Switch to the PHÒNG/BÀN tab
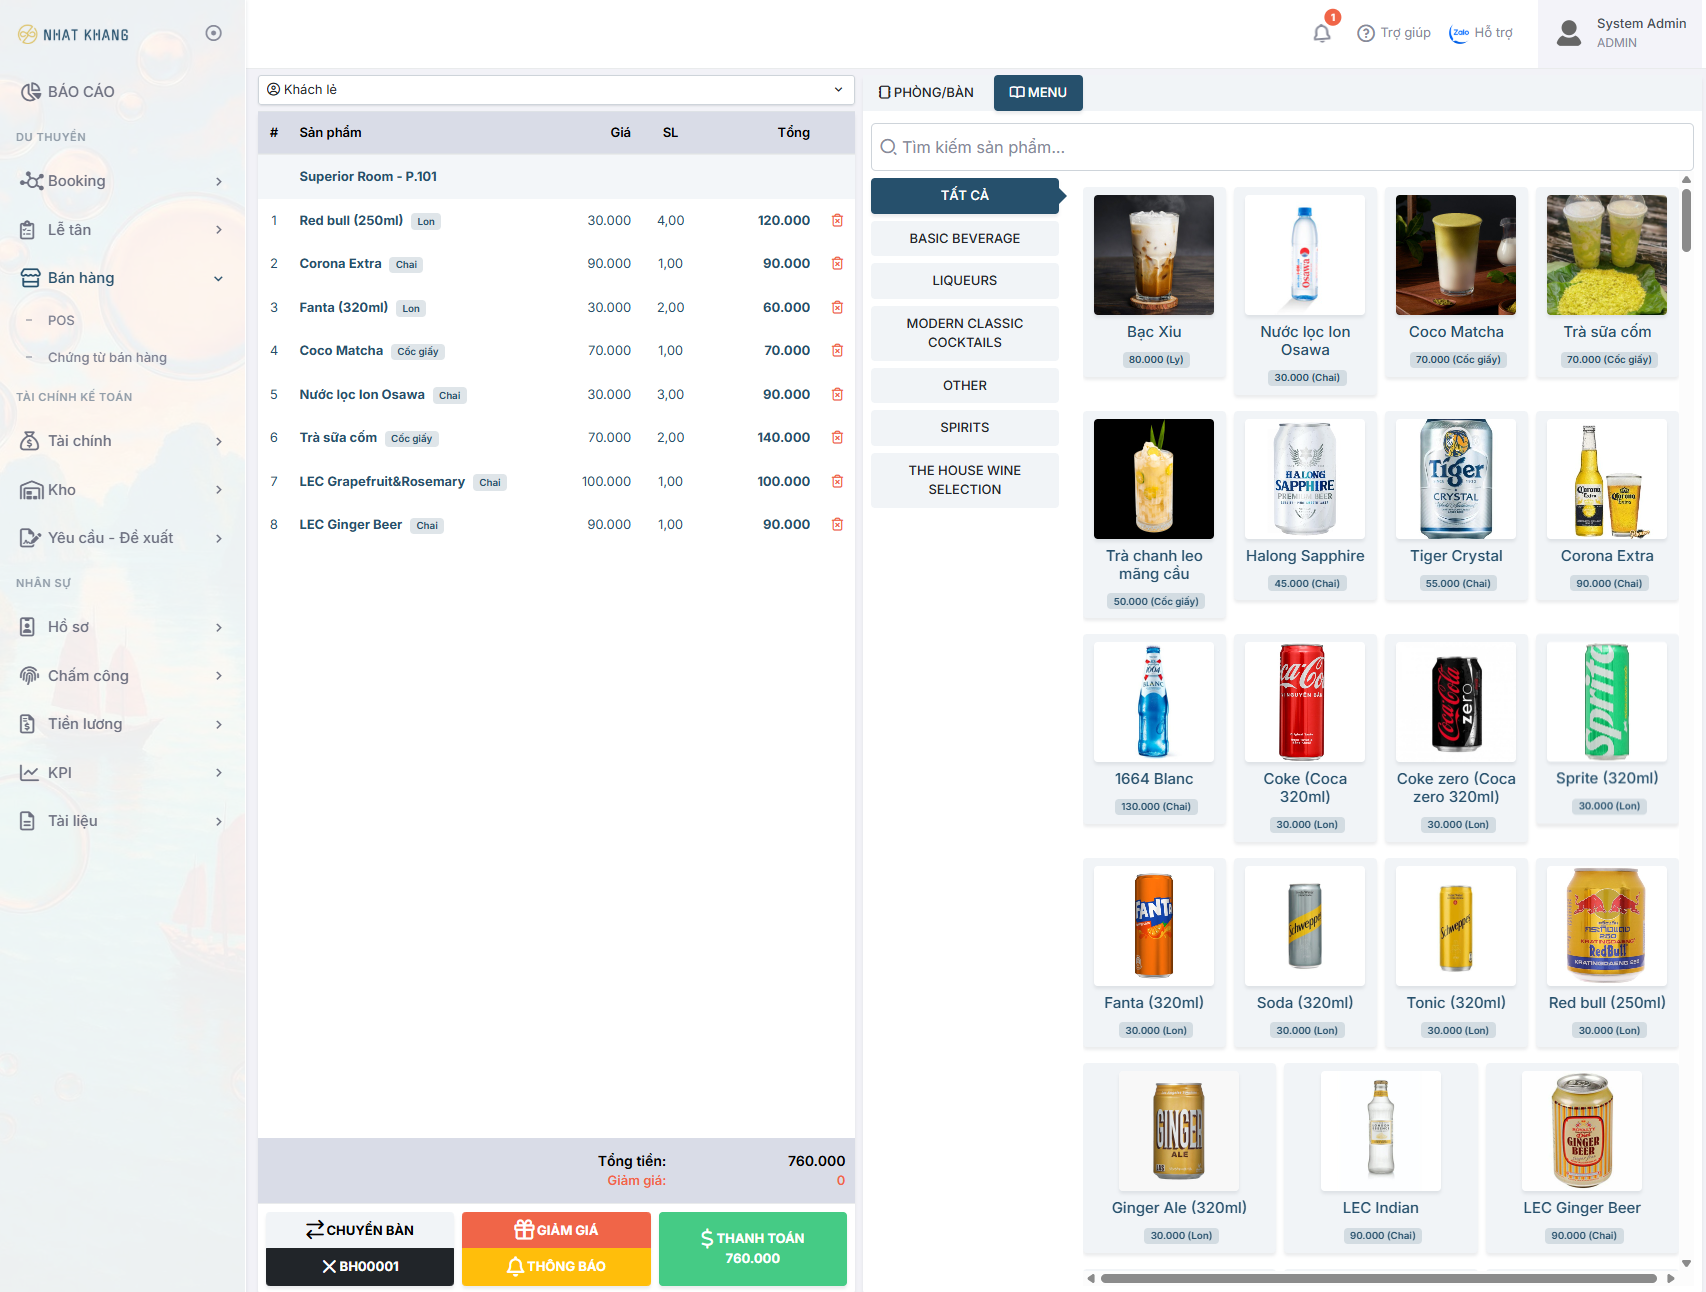 pos(926,92)
